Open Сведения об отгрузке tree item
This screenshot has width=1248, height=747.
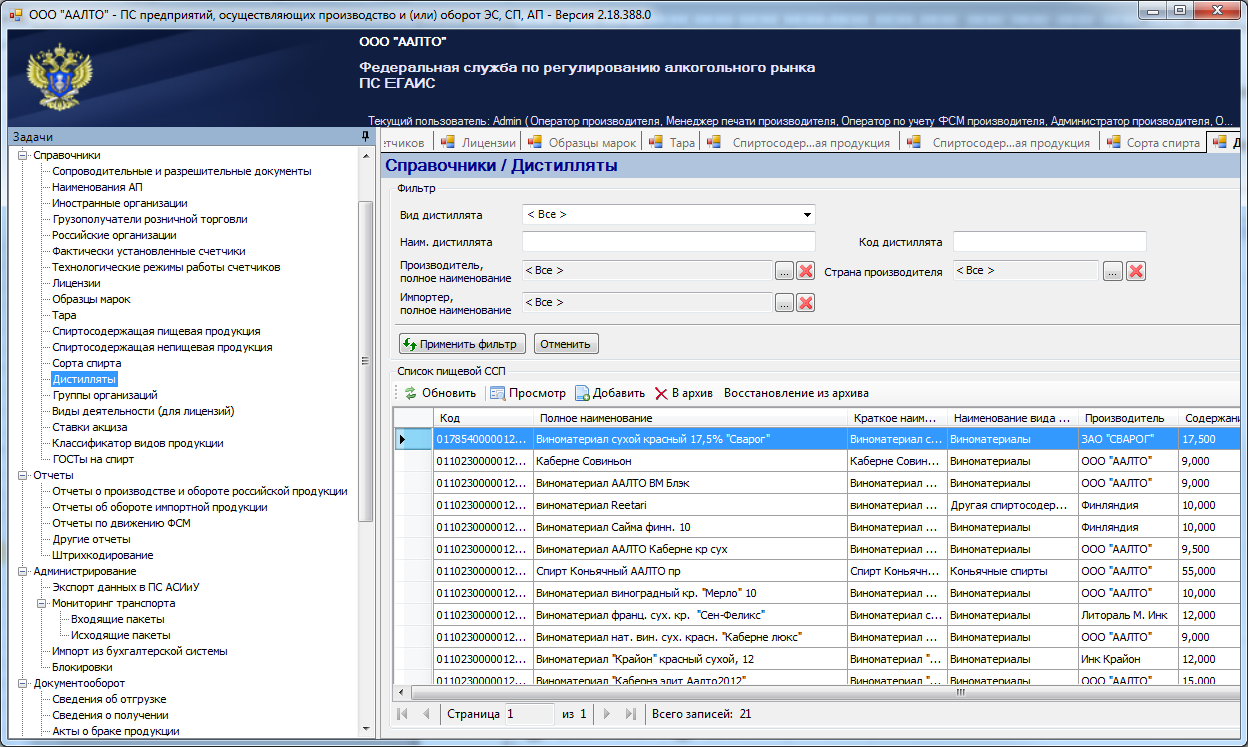(x=109, y=699)
